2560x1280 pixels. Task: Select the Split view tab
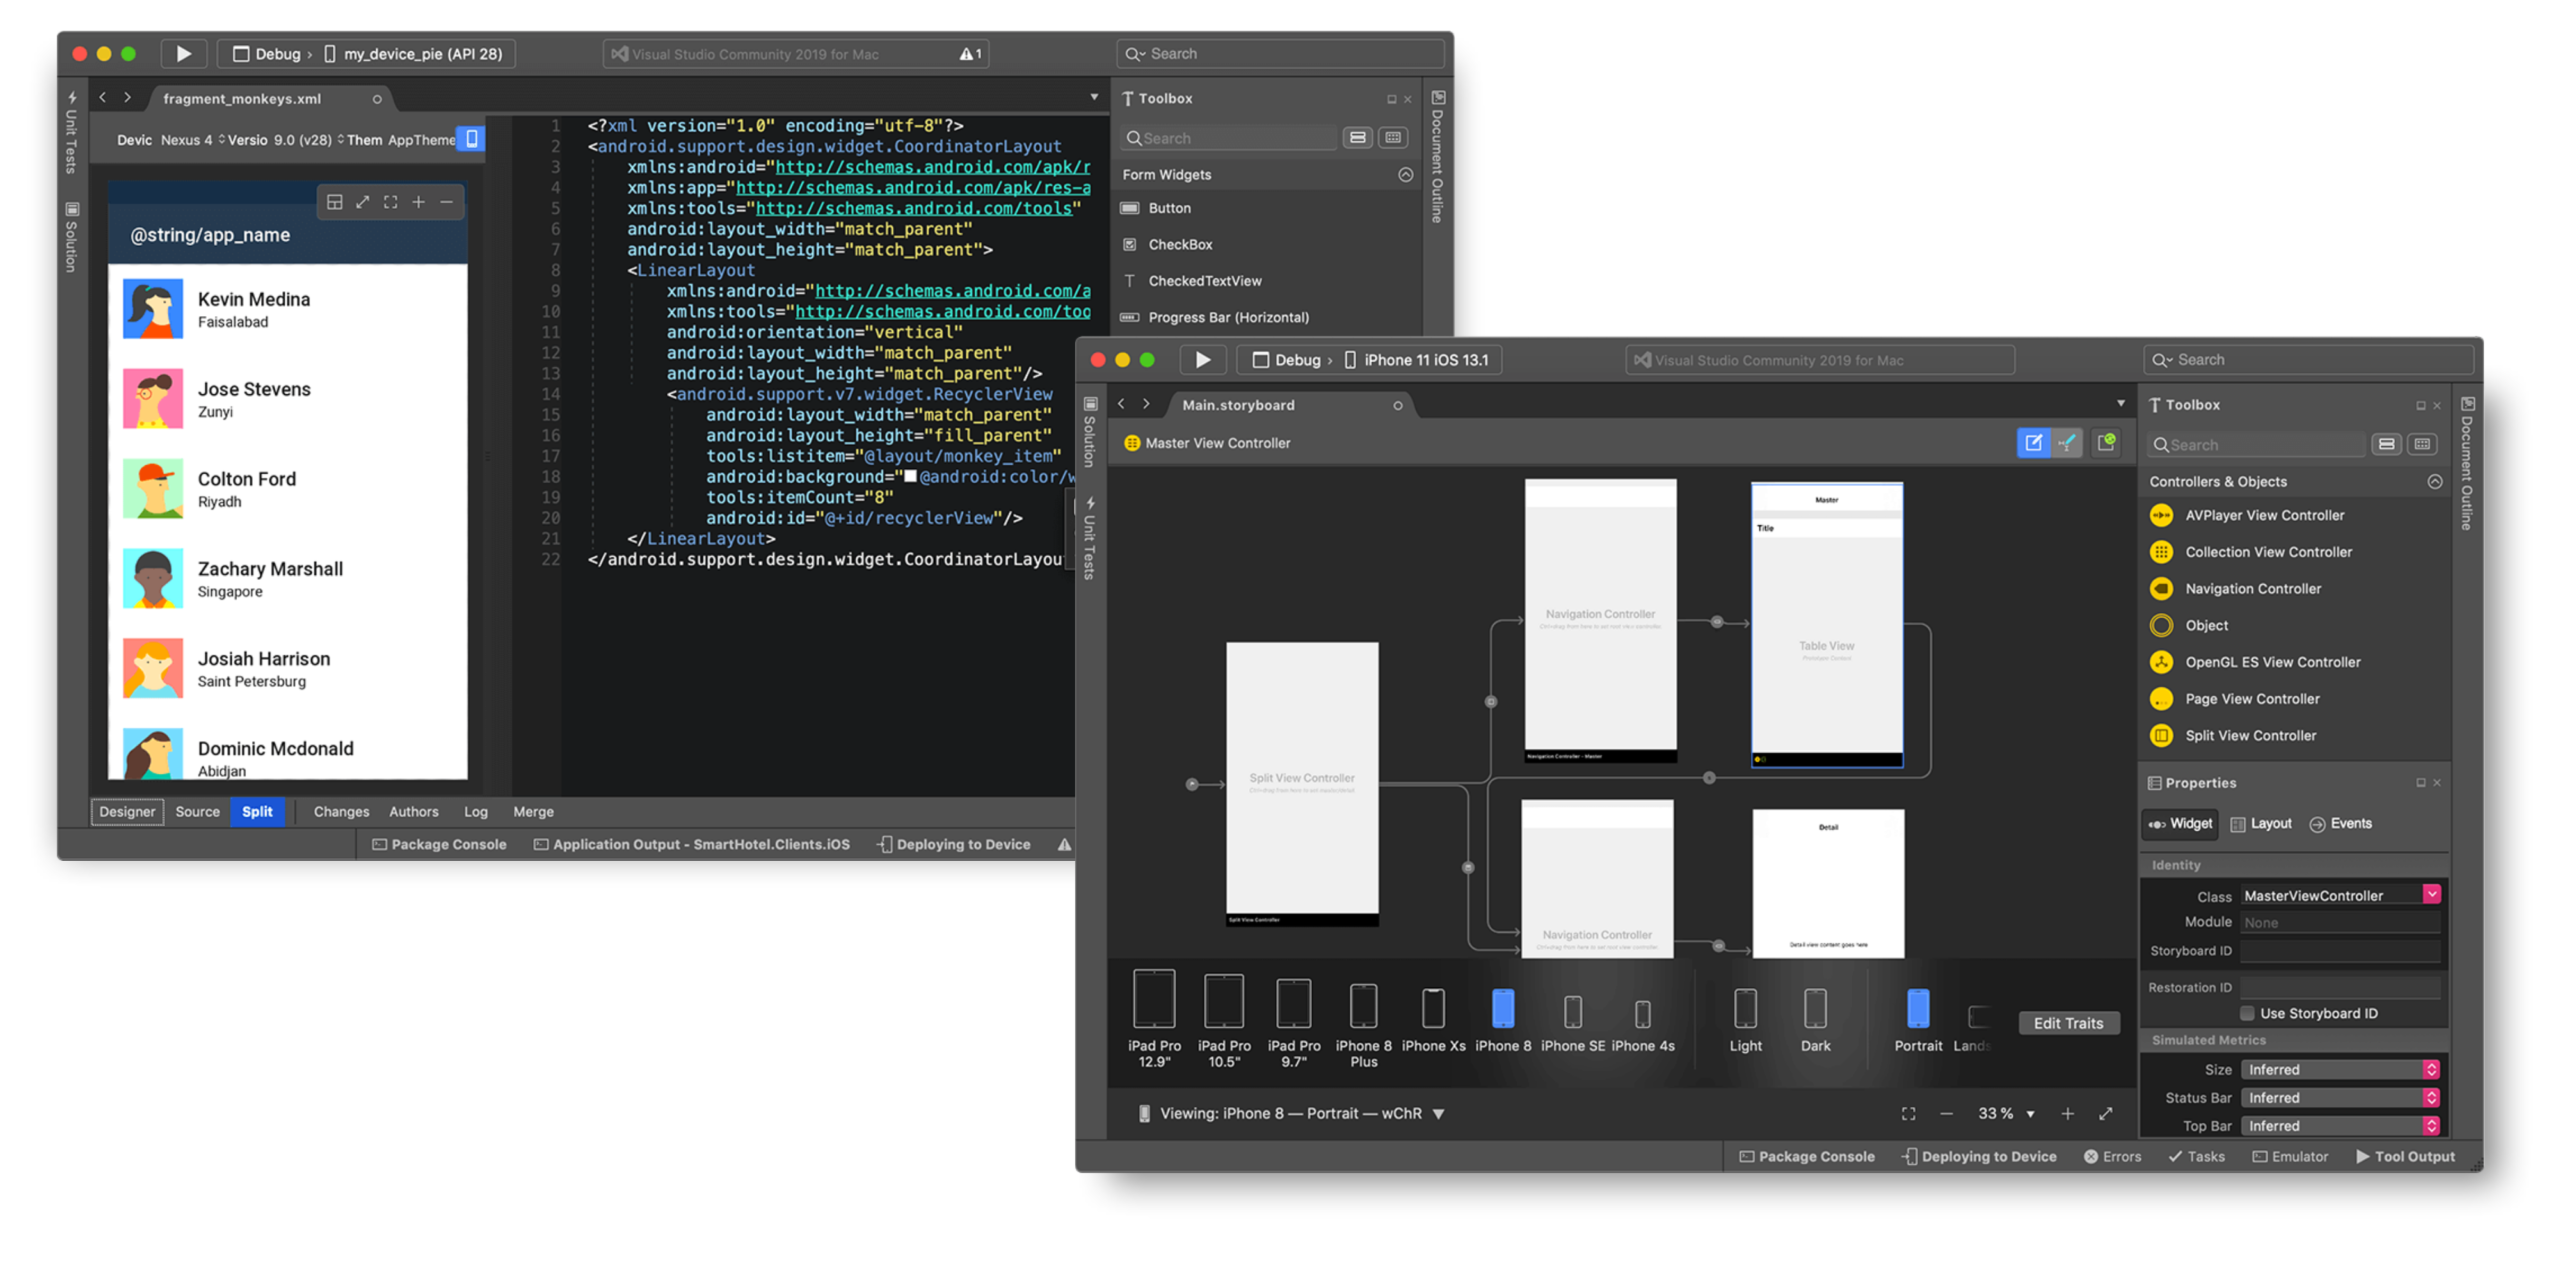(x=257, y=812)
